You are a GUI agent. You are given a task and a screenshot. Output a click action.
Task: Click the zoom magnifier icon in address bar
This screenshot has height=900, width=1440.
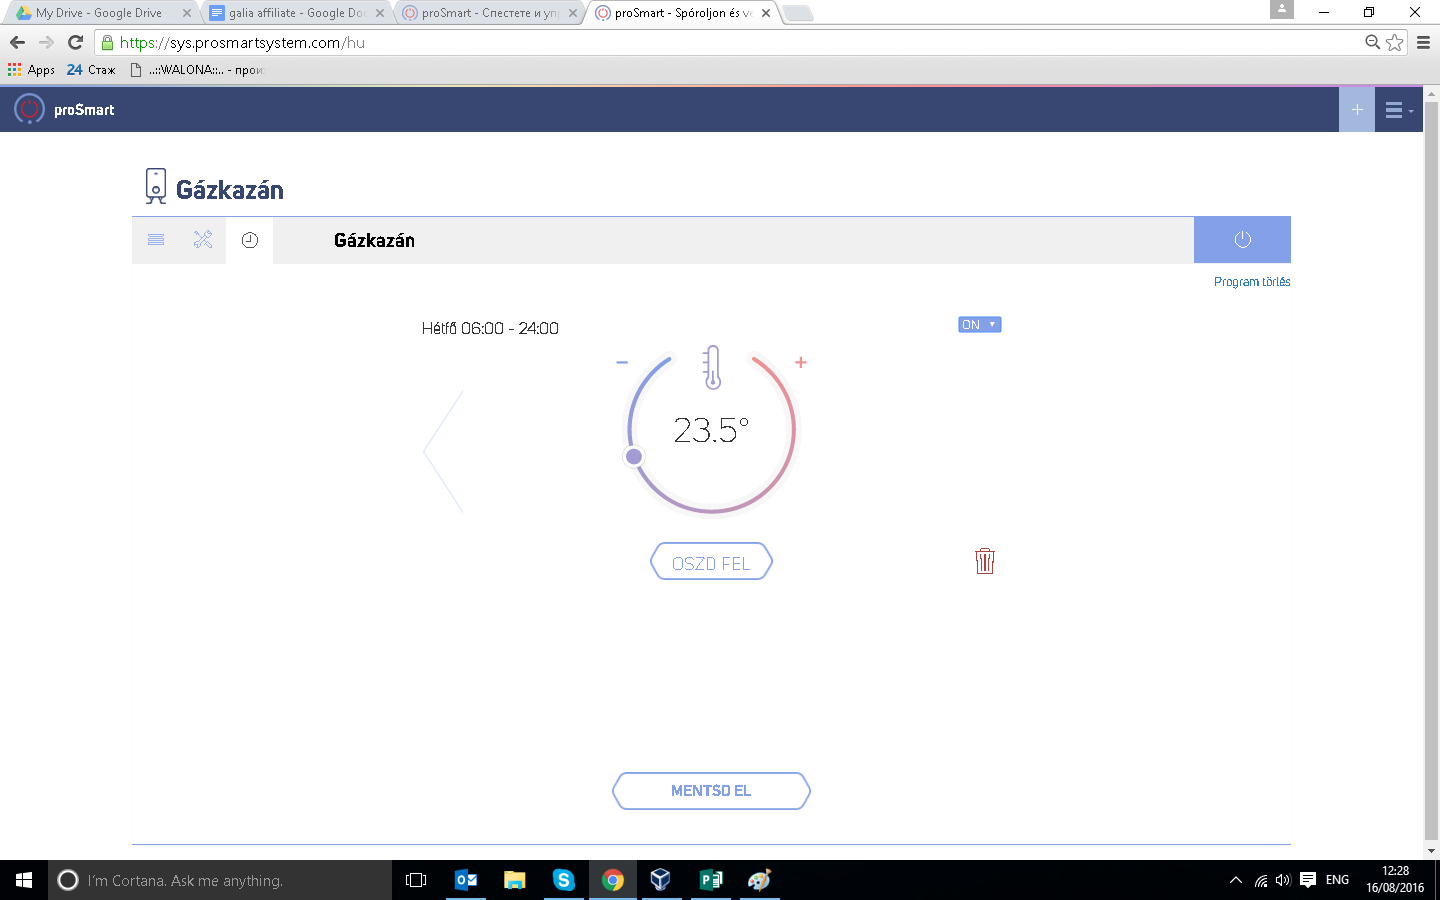pyautogui.click(x=1373, y=42)
